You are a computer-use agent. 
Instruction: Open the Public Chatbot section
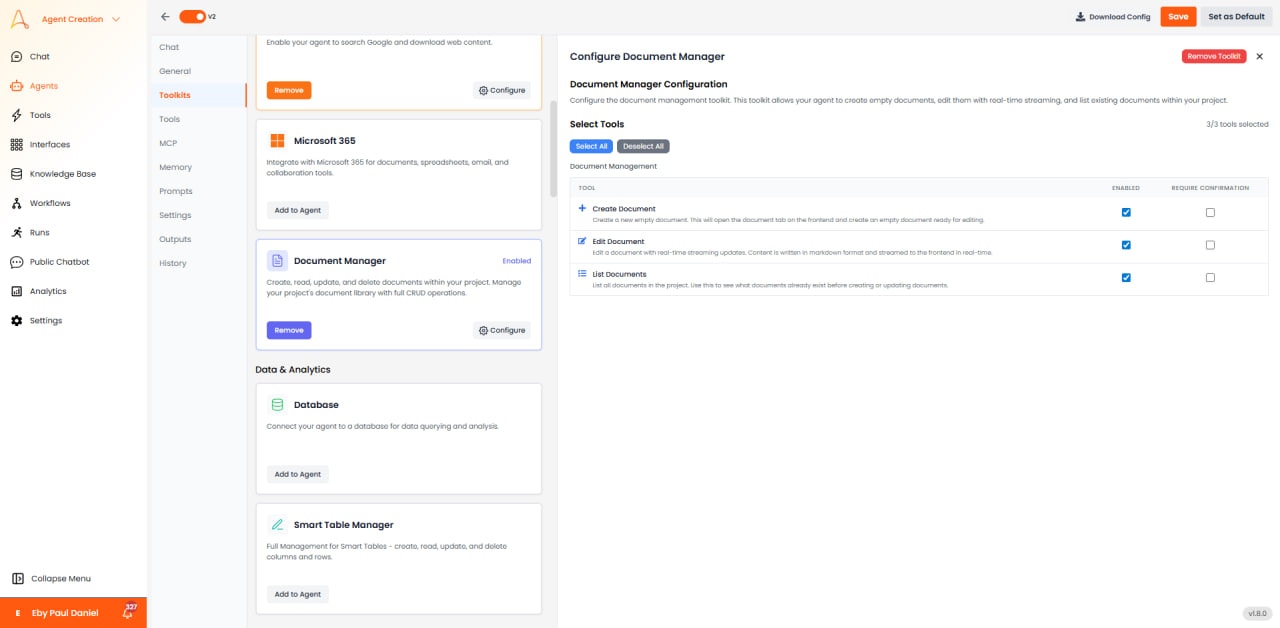[x=60, y=261]
